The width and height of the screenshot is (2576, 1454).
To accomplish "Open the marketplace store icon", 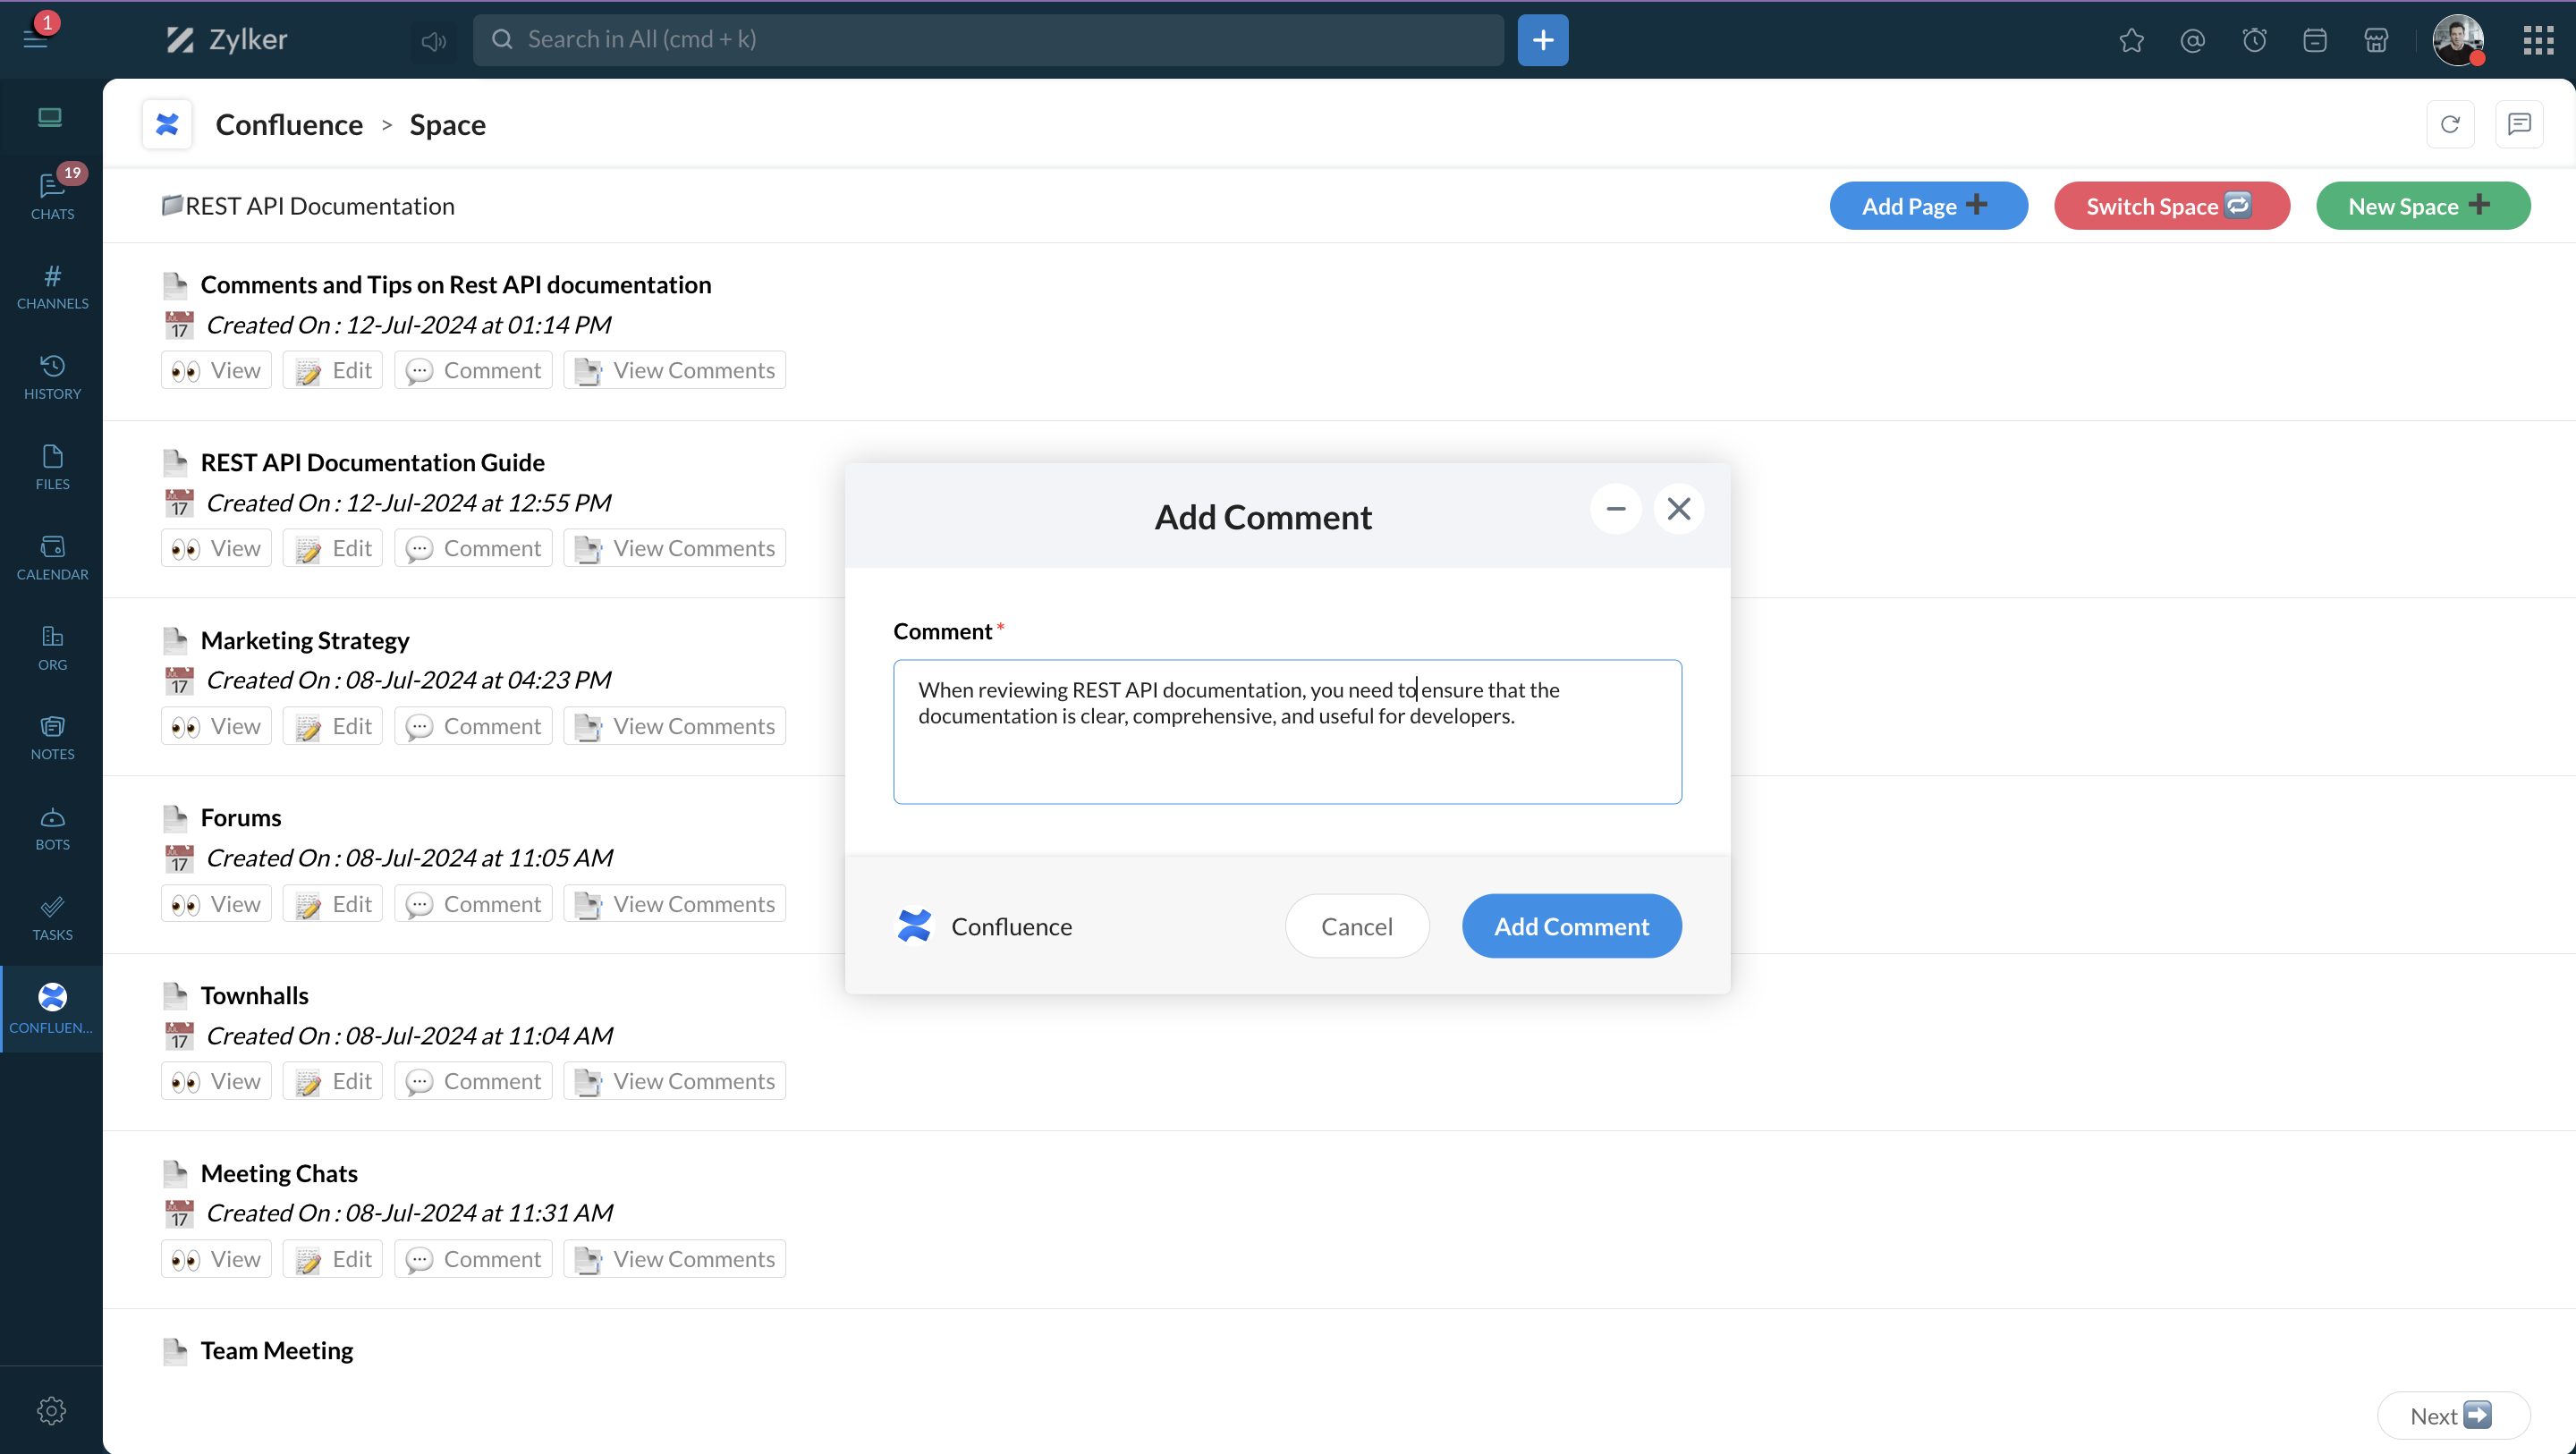I will (x=2376, y=40).
